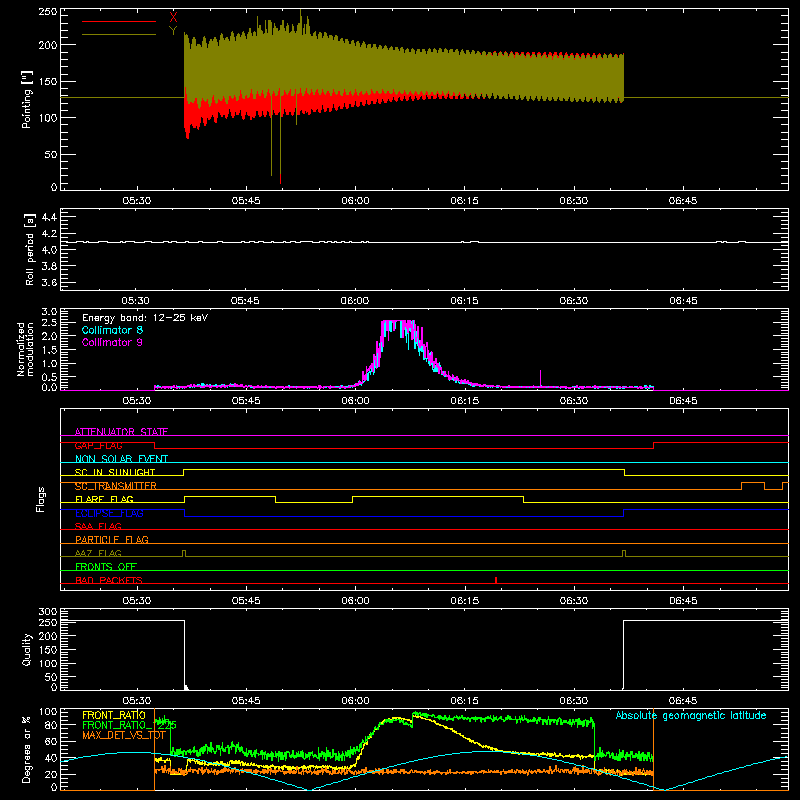Click the green FRONT_RATIO_1225 legend entry
The image size is (800, 800).
(x=130, y=725)
